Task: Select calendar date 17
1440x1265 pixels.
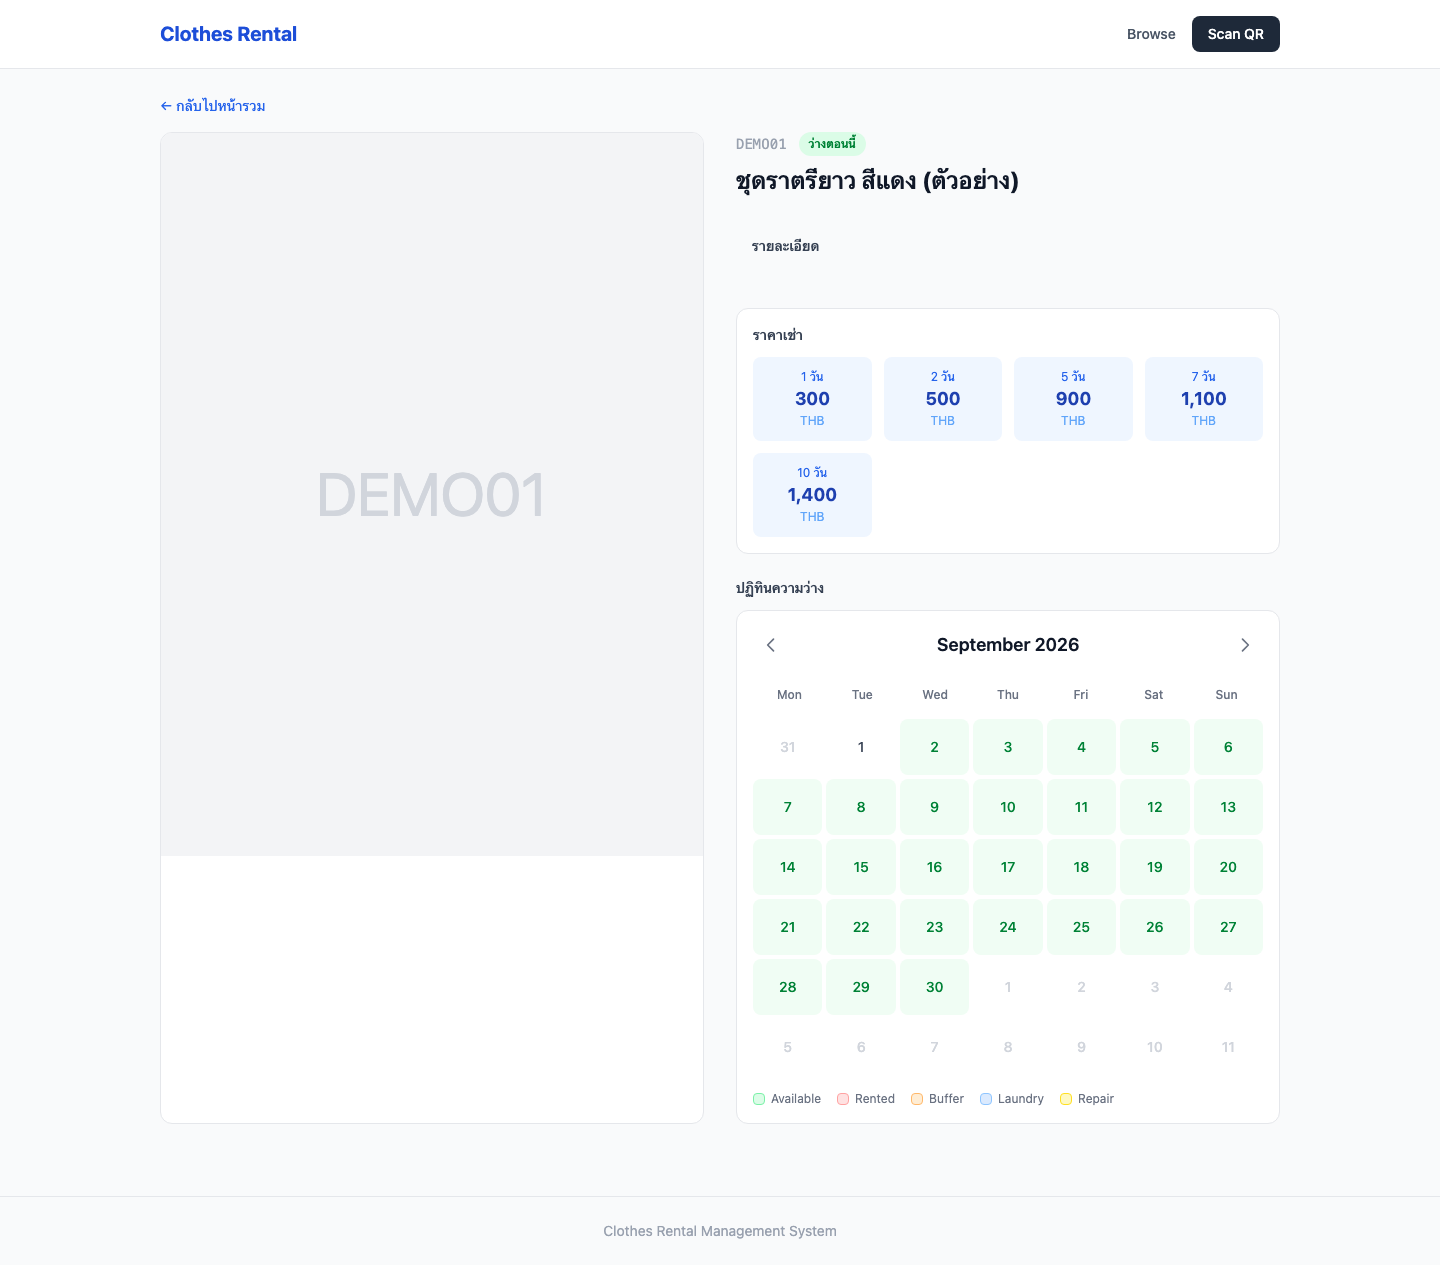Action: point(1008,867)
